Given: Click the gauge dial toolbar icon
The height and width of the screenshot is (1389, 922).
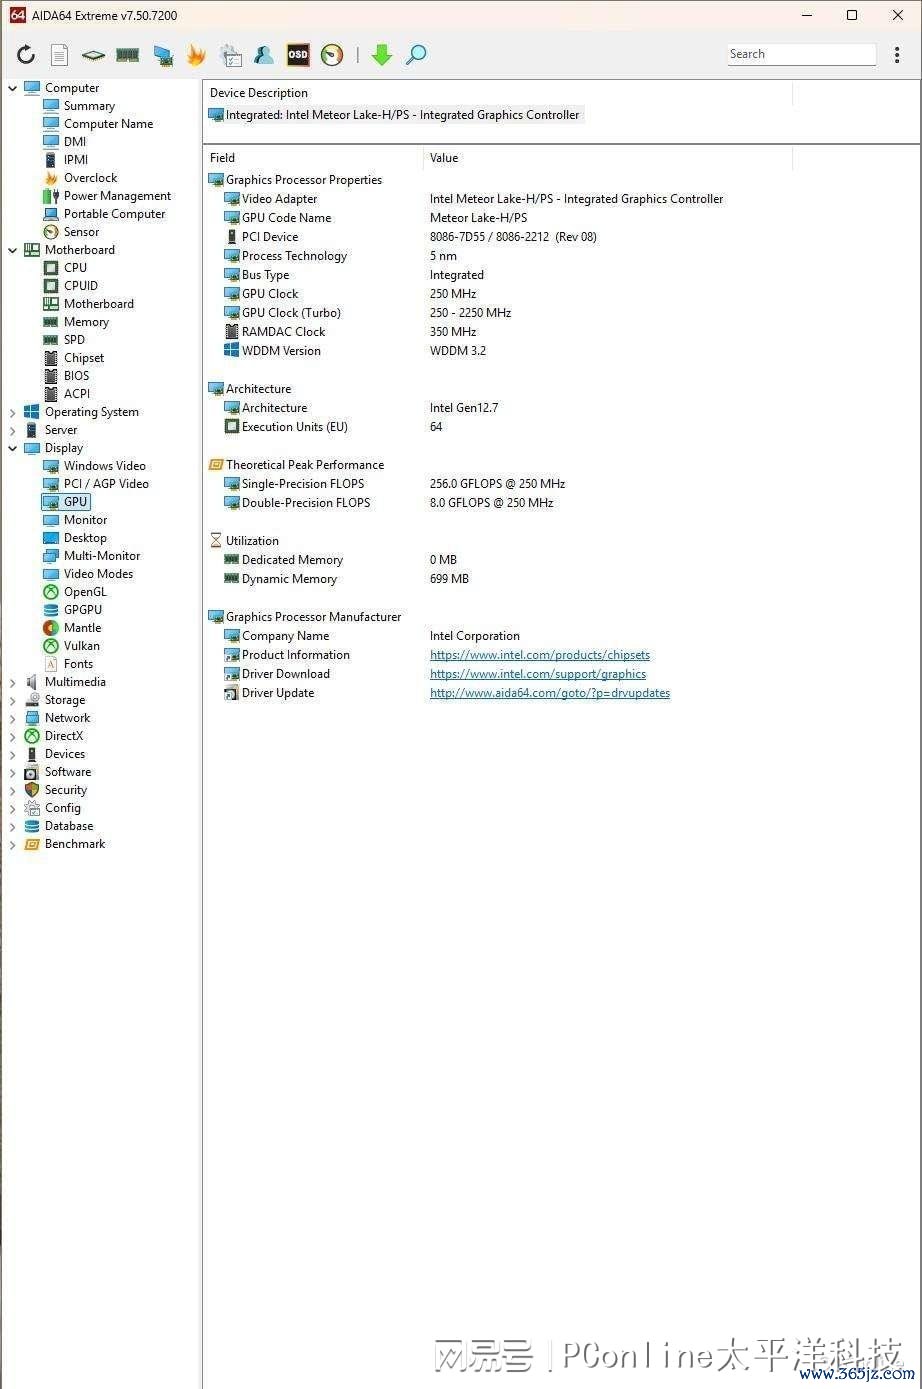Looking at the screenshot, I should coord(332,55).
